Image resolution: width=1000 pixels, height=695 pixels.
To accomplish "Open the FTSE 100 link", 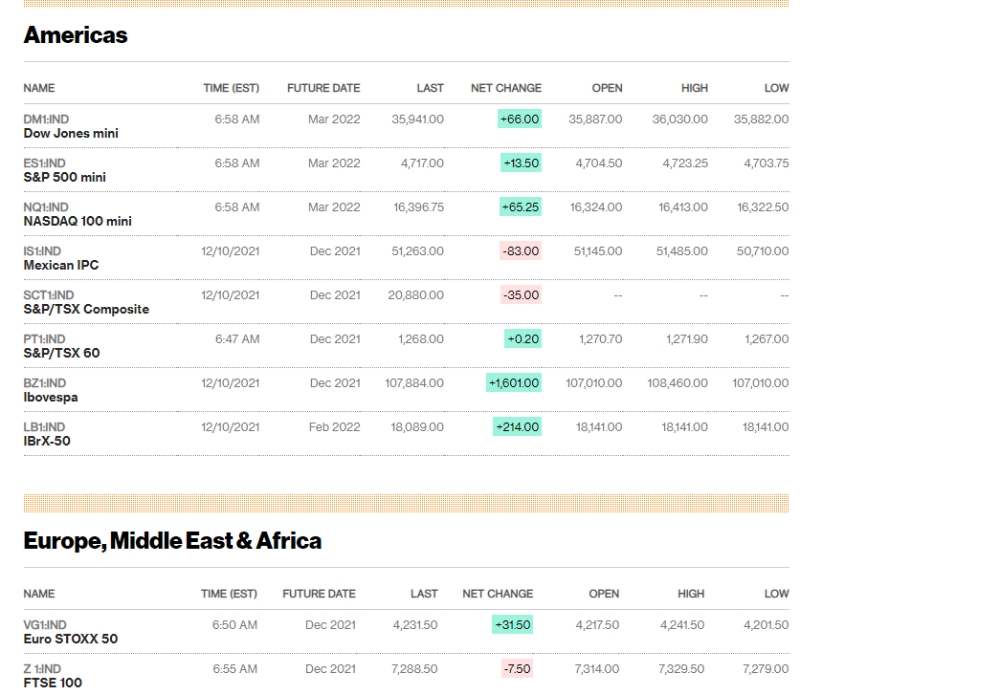I will 53,683.
